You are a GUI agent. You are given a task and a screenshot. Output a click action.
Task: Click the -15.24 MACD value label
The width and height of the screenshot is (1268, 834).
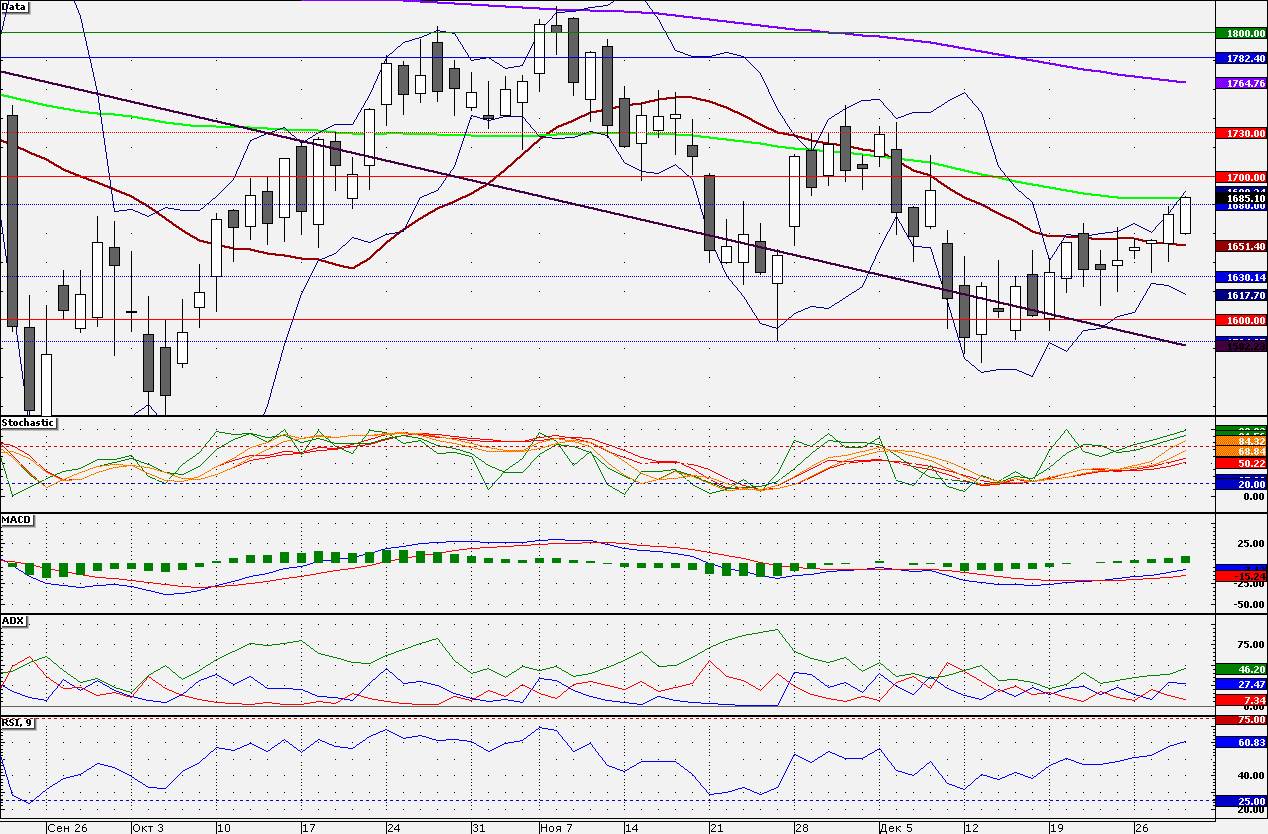(1241, 576)
